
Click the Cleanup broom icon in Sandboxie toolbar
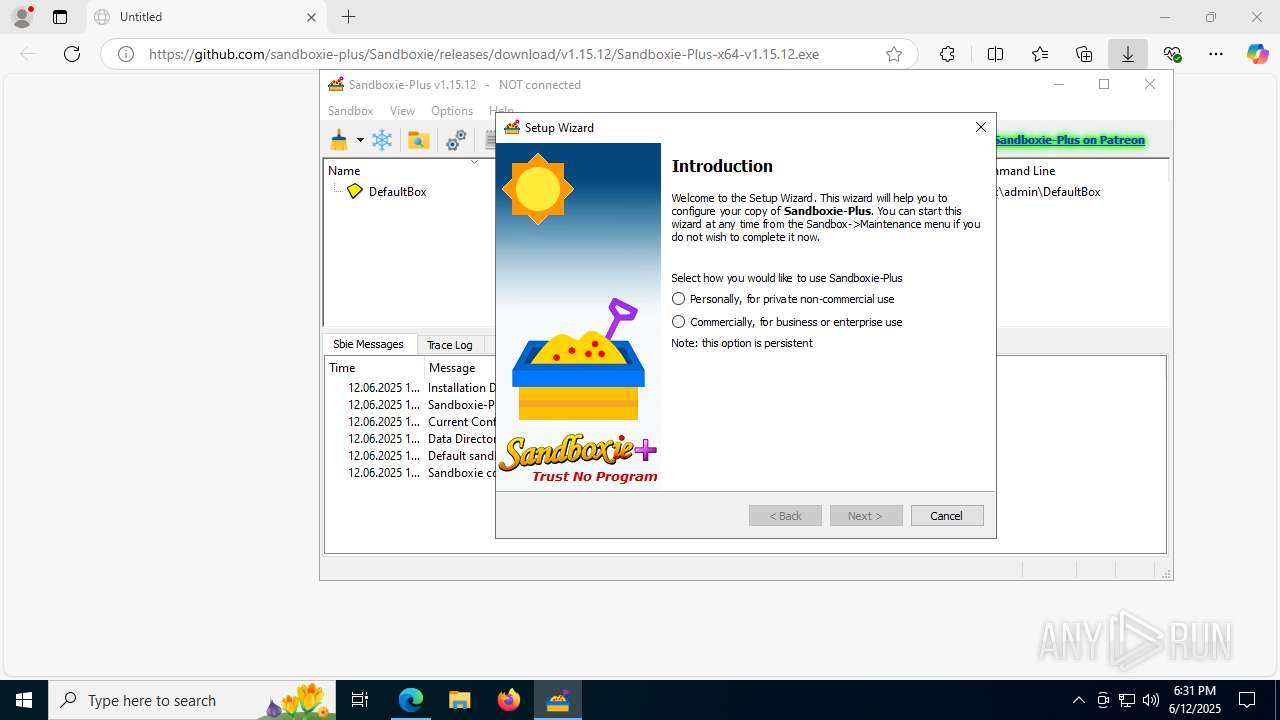339,140
